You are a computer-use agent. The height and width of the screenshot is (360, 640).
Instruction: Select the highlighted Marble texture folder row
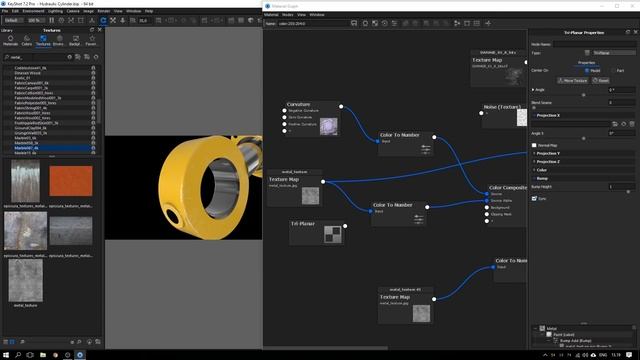[49, 148]
